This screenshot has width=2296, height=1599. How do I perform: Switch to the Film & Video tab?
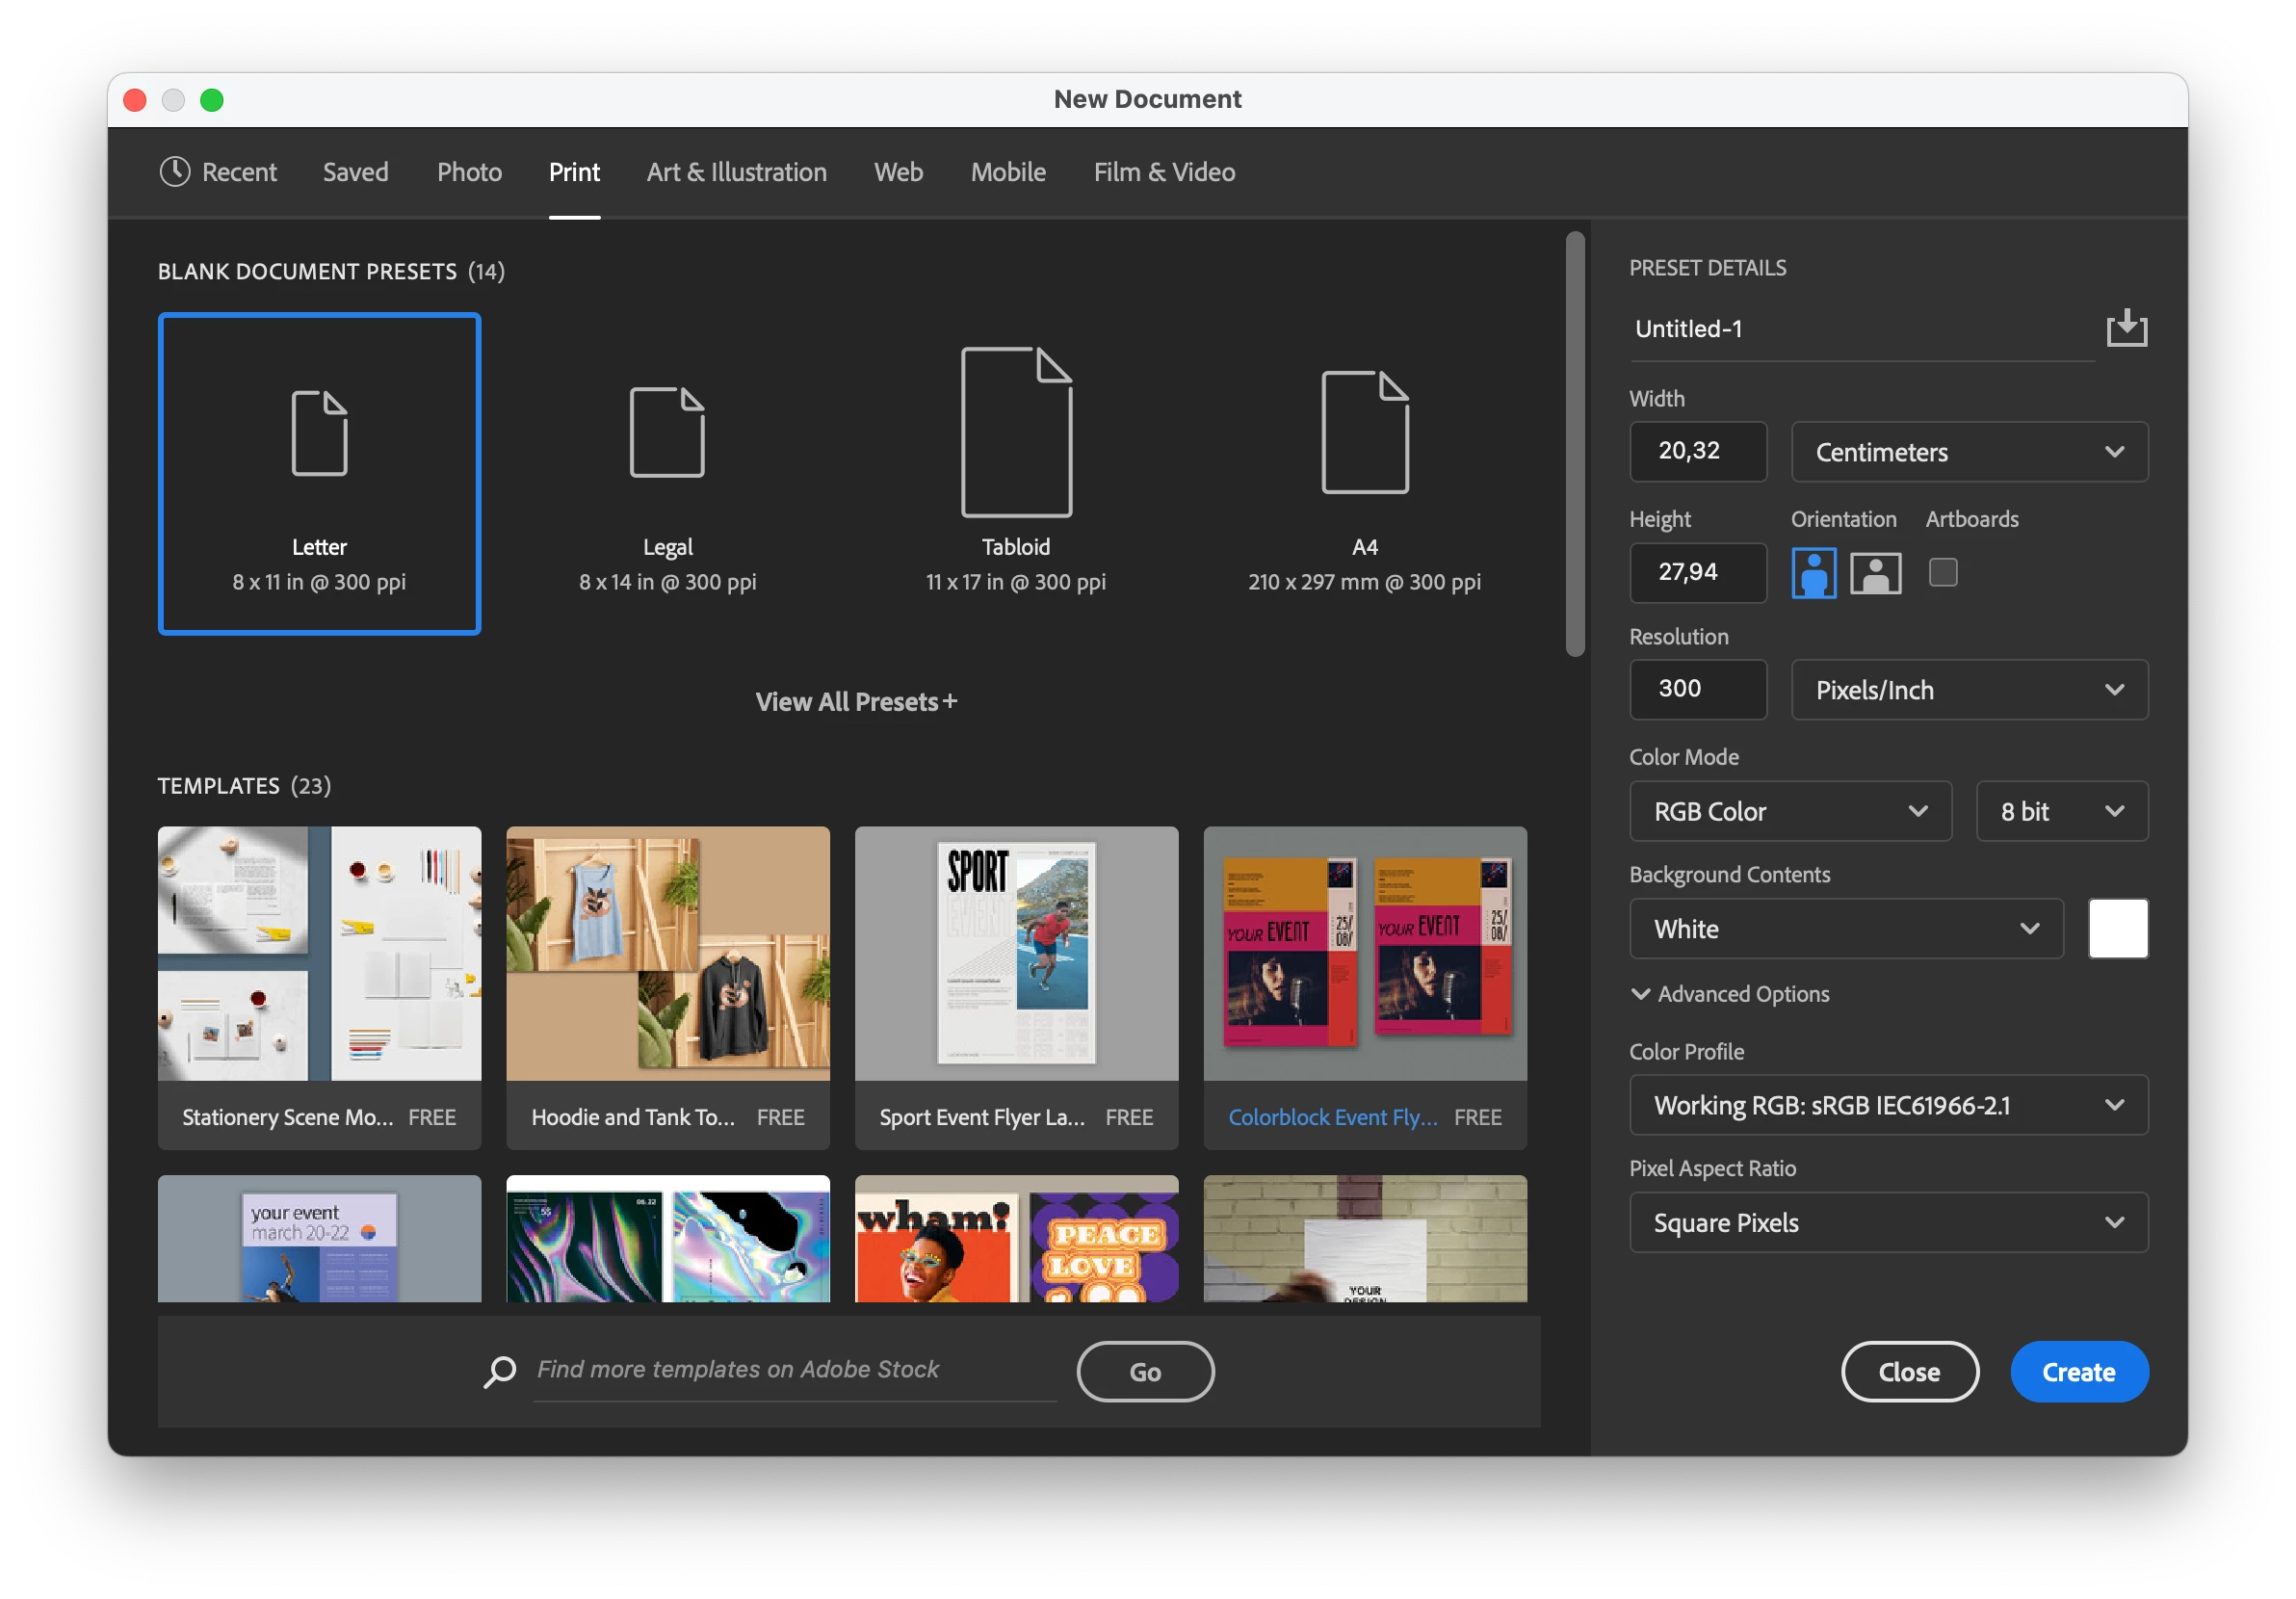pyautogui.click(x=1164, y=172)
